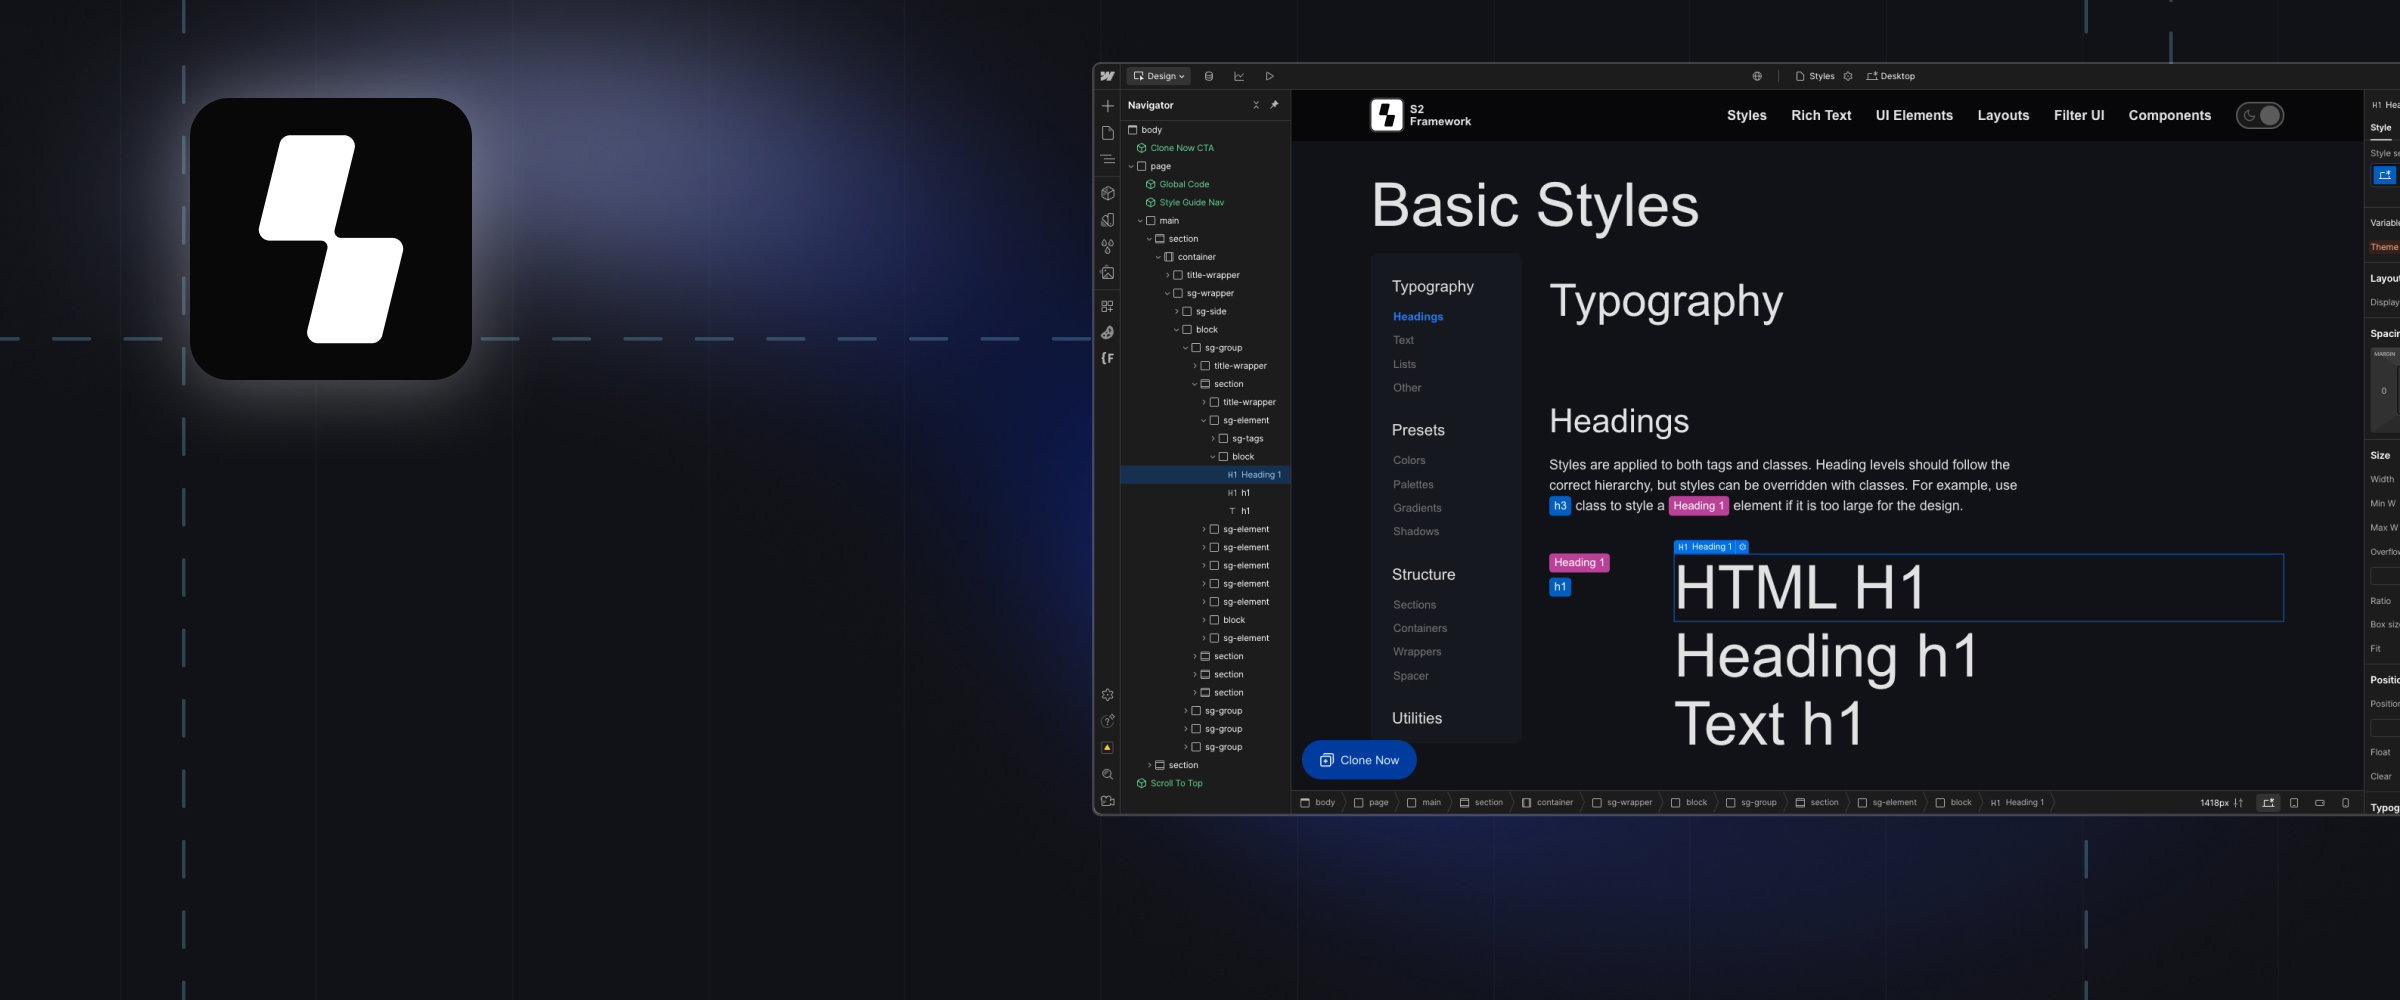Viewport: 2400px width, 1000px height.
Task: Pin the Navigator panel
Action: [1274, 105]
